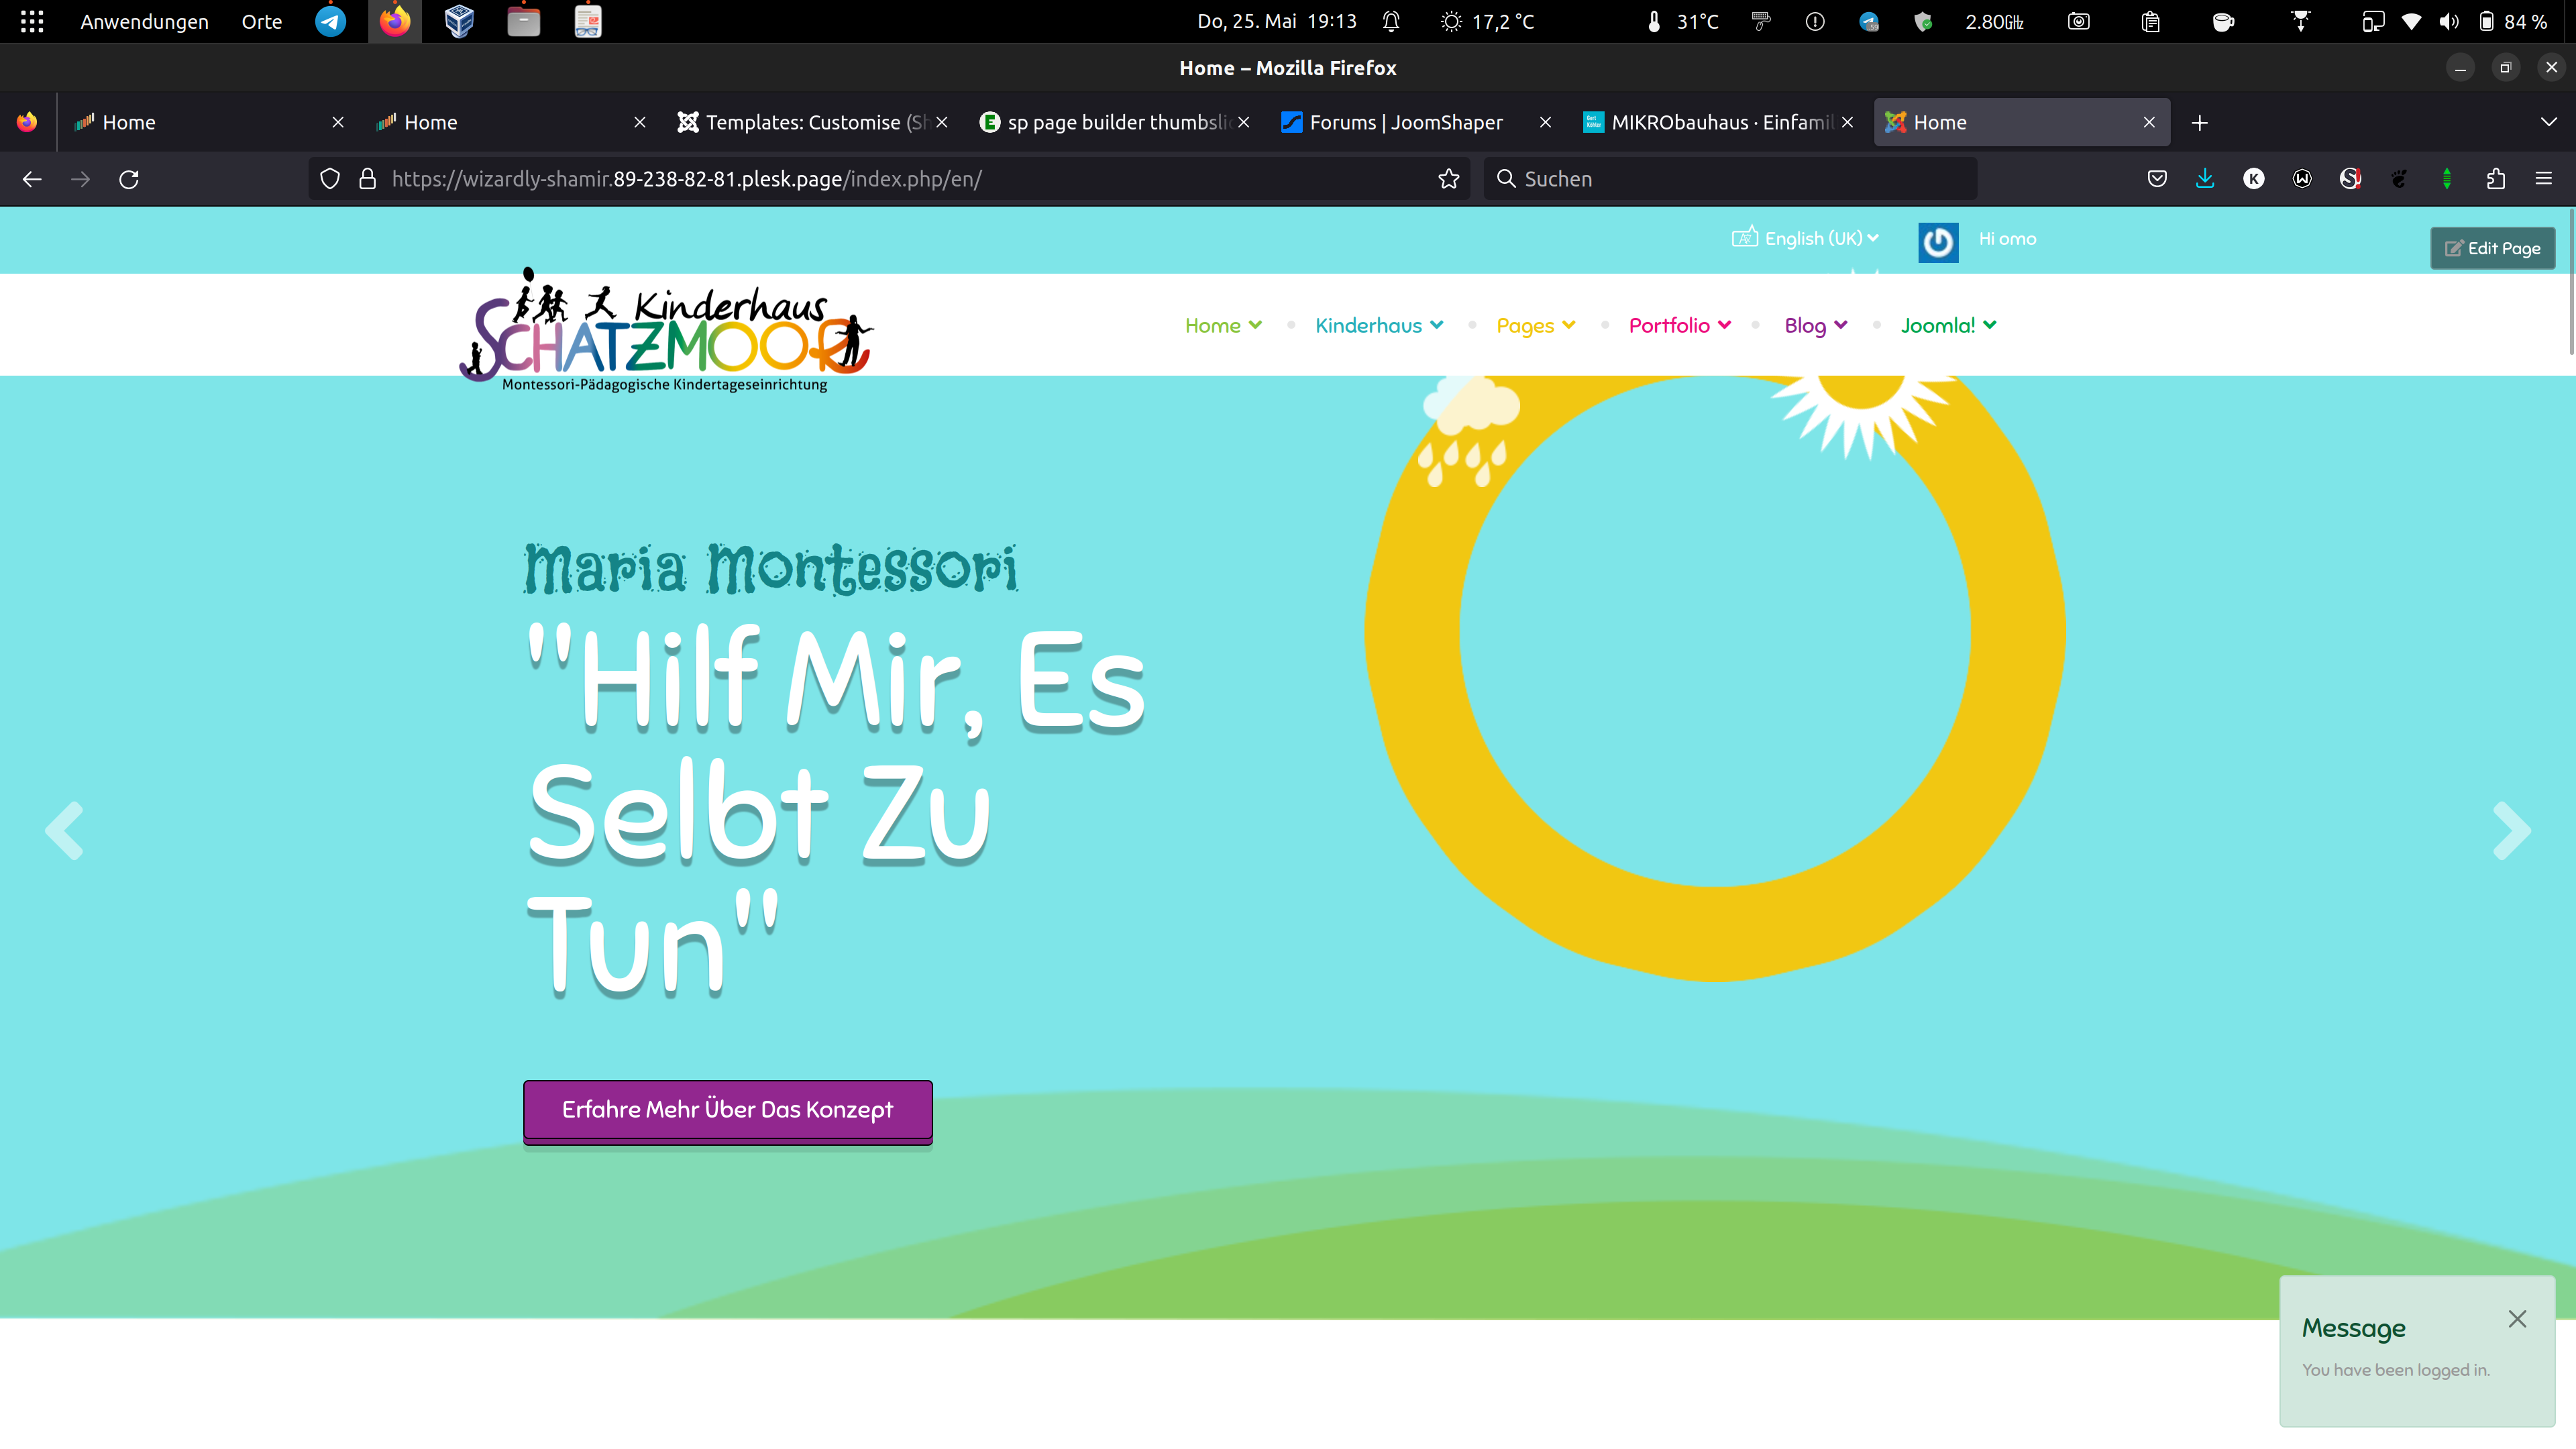The height and width of the screenshot is (1449, 2576).
Task: Click the battery 84 % indicator
Action: point(2513,21)
